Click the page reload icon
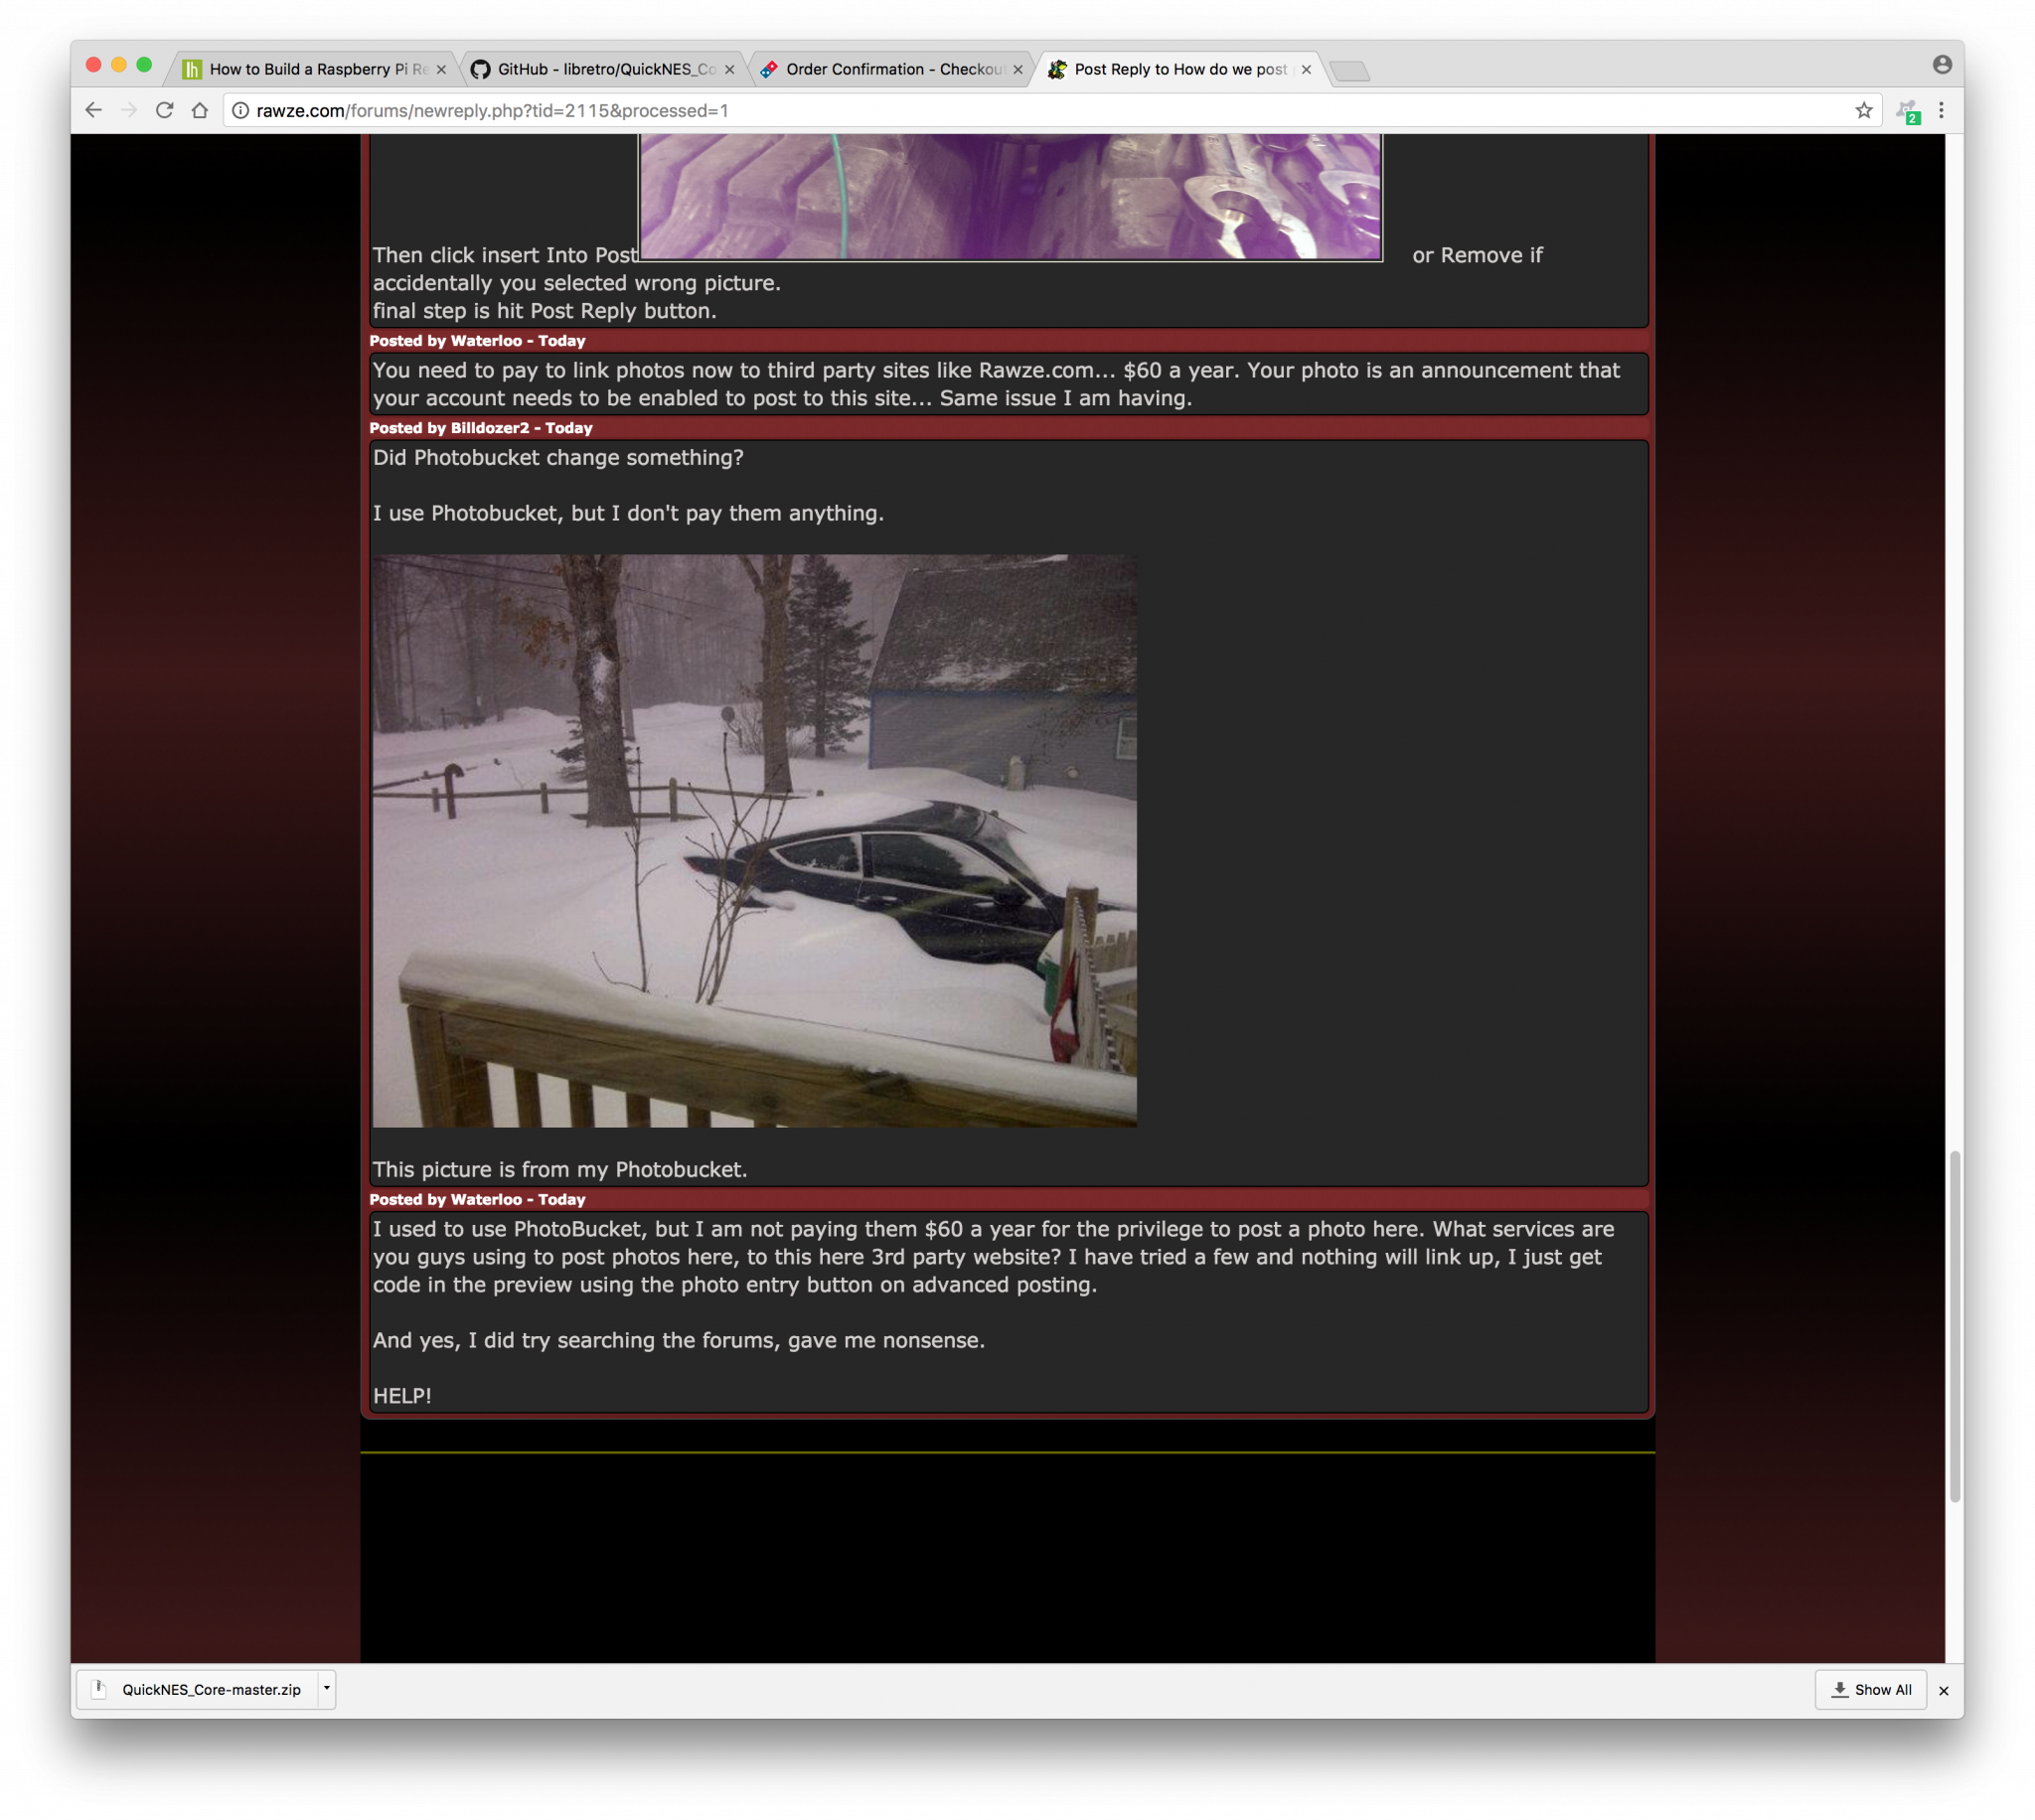The height and width of the screenshot is (1820, 2035). tap(165, 110)
